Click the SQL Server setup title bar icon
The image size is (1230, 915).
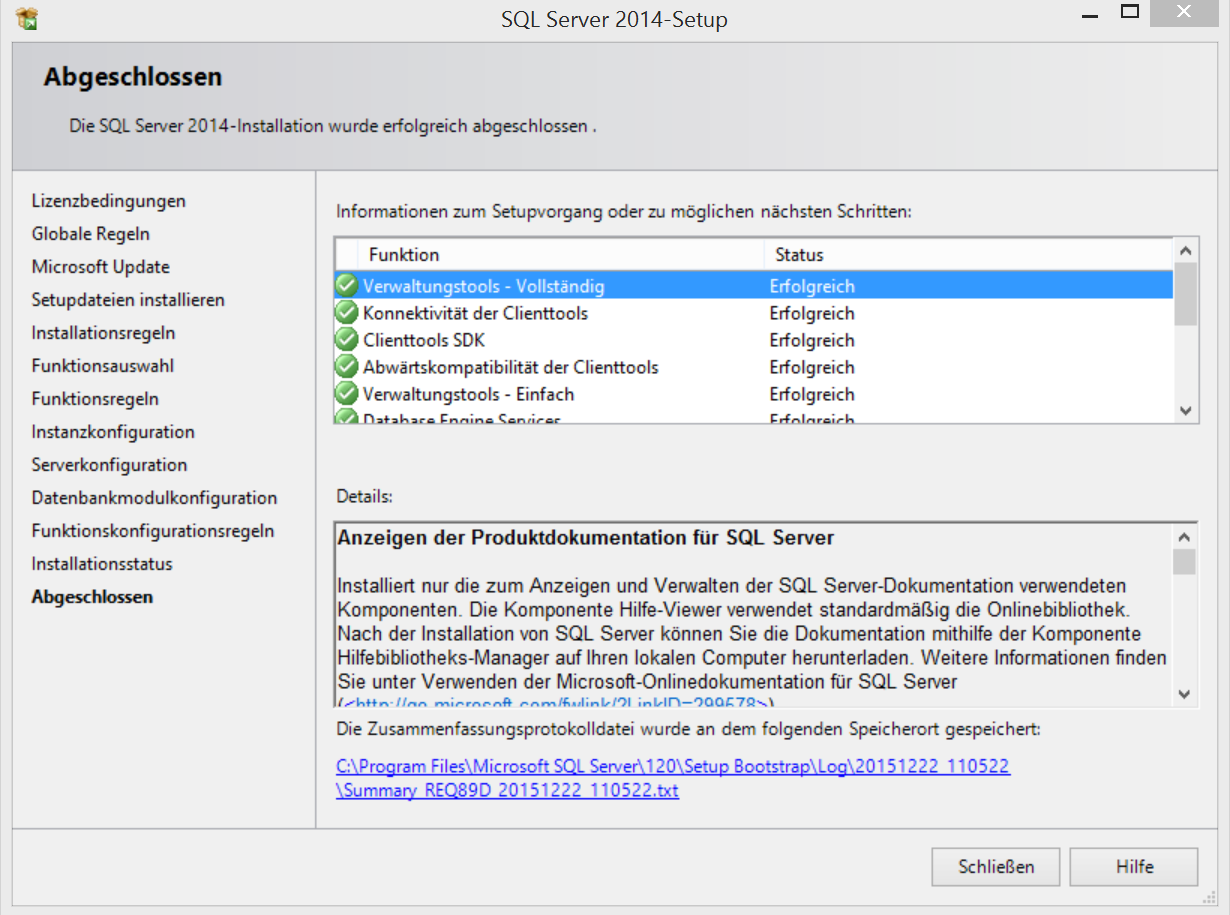27,18
